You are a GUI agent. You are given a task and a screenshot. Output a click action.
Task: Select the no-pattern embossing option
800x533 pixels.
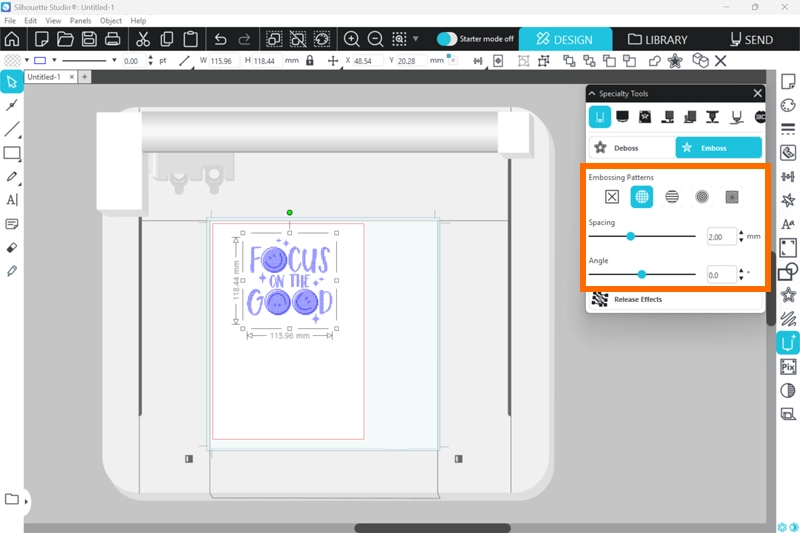click(x=612, y=197)
